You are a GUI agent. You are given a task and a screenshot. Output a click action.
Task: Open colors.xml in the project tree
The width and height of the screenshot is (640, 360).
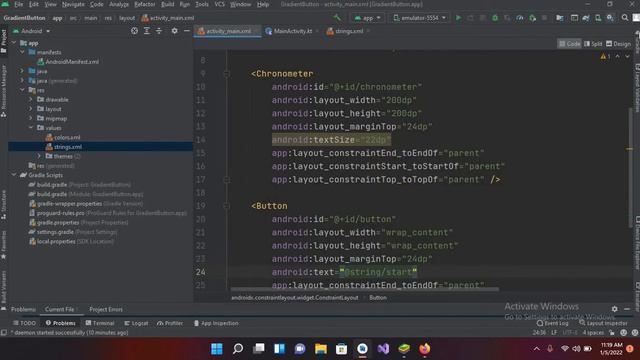[x=63, y=138]
